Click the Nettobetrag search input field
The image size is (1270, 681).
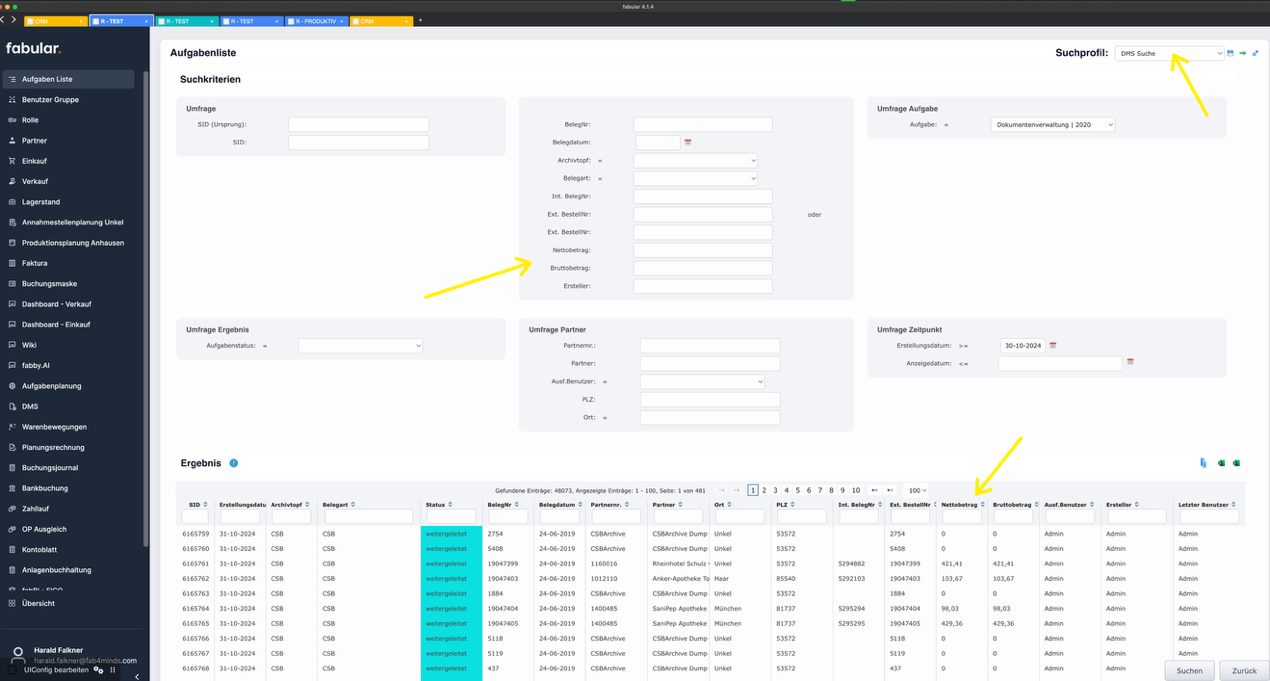(x=702, y=250)
